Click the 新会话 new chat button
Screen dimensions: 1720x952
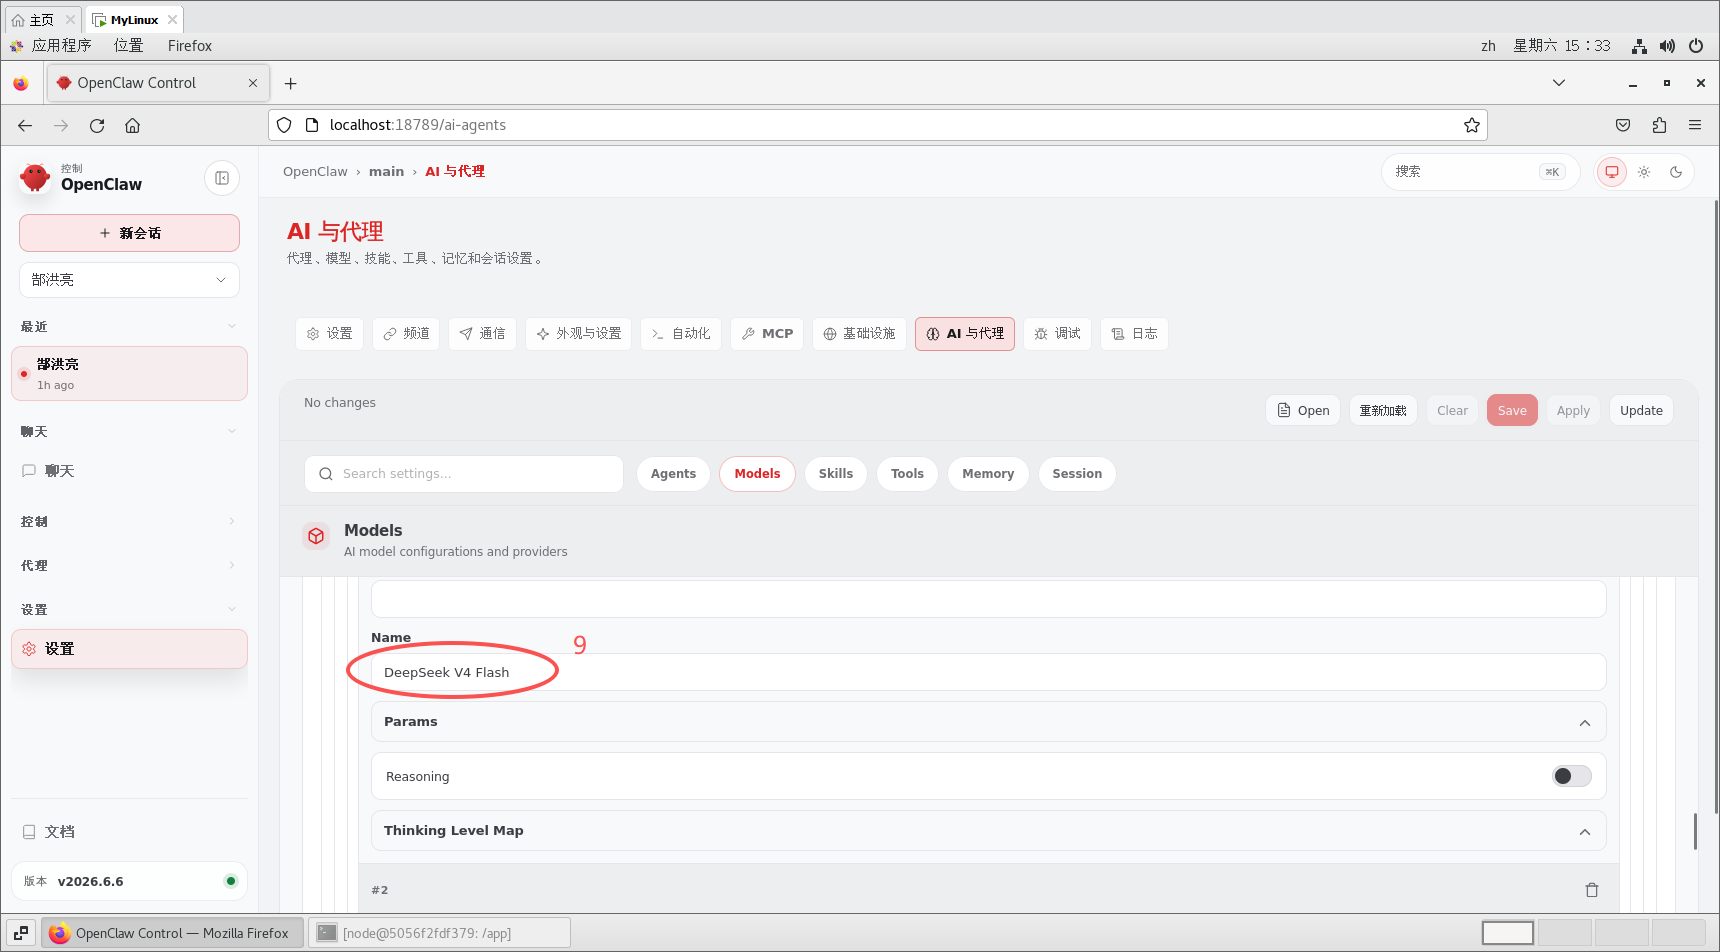point(130,233)
